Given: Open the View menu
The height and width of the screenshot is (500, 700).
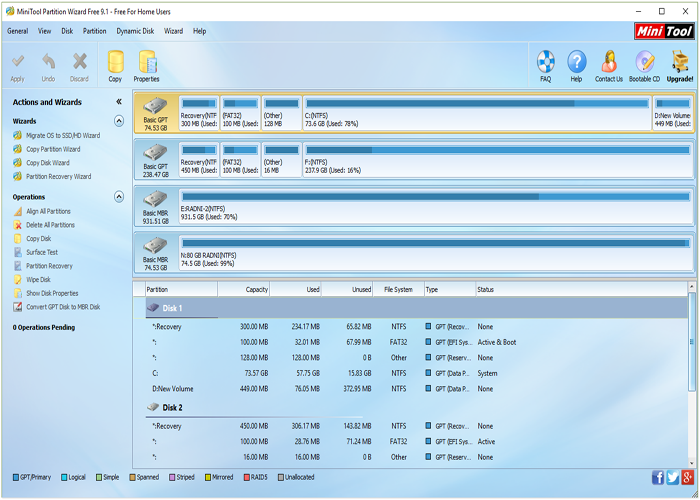Looking at the screenshot, I should tap(44, 31).
